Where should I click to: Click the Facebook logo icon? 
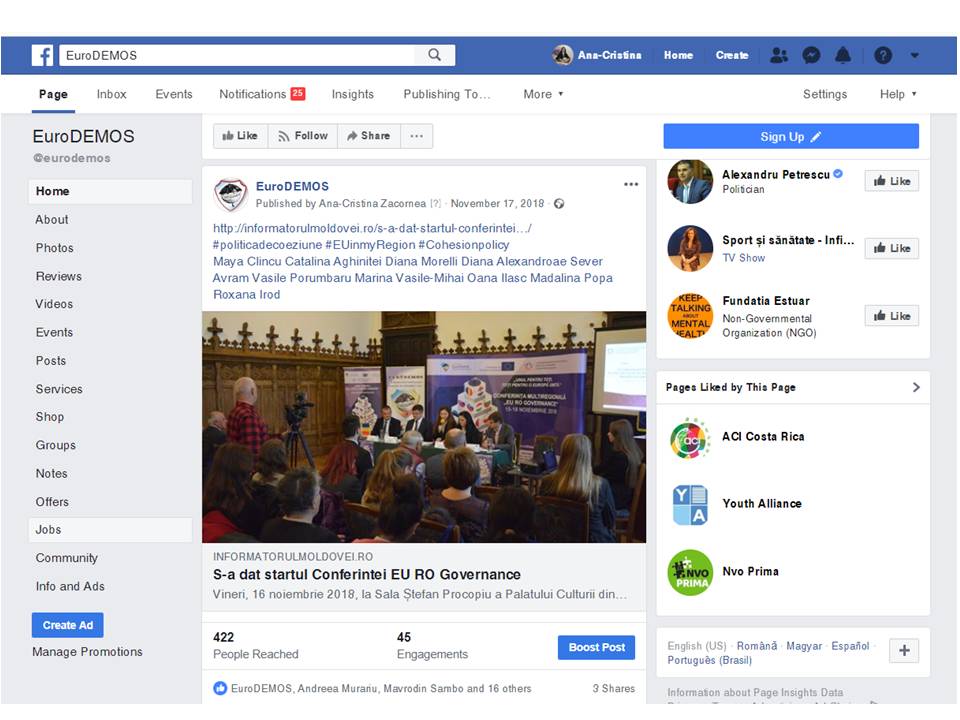[x=43, y=56]
